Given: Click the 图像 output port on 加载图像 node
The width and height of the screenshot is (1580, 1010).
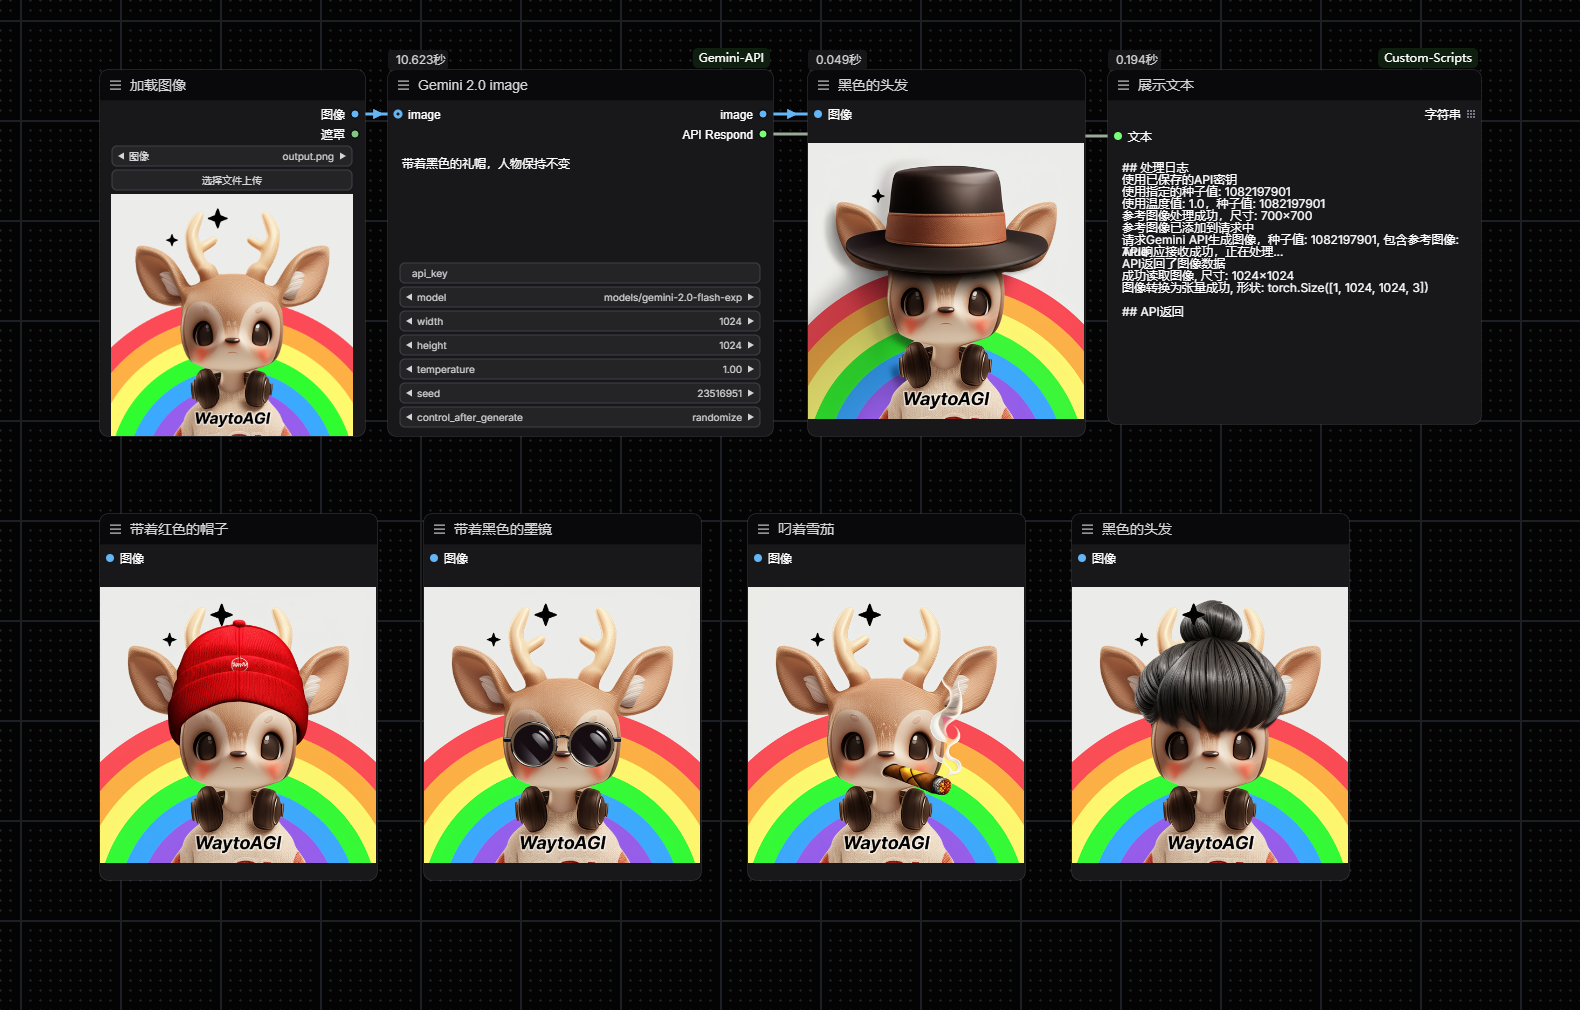Looking at the screenshot, I should [x=355, y=114].
